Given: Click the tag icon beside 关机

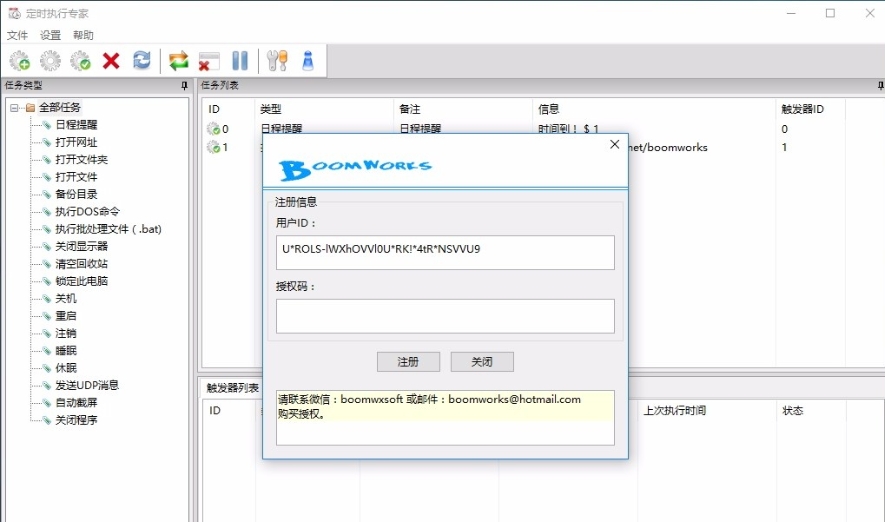Looking at the screenshot, I should point(47,299).
